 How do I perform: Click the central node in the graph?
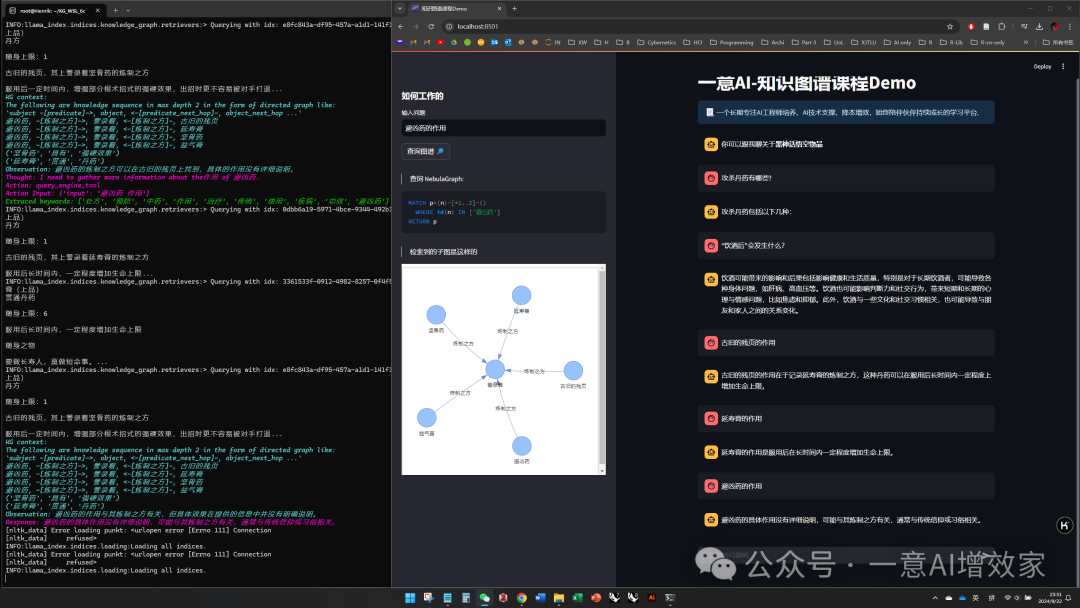pyautogui.click(x=495, y=370)
